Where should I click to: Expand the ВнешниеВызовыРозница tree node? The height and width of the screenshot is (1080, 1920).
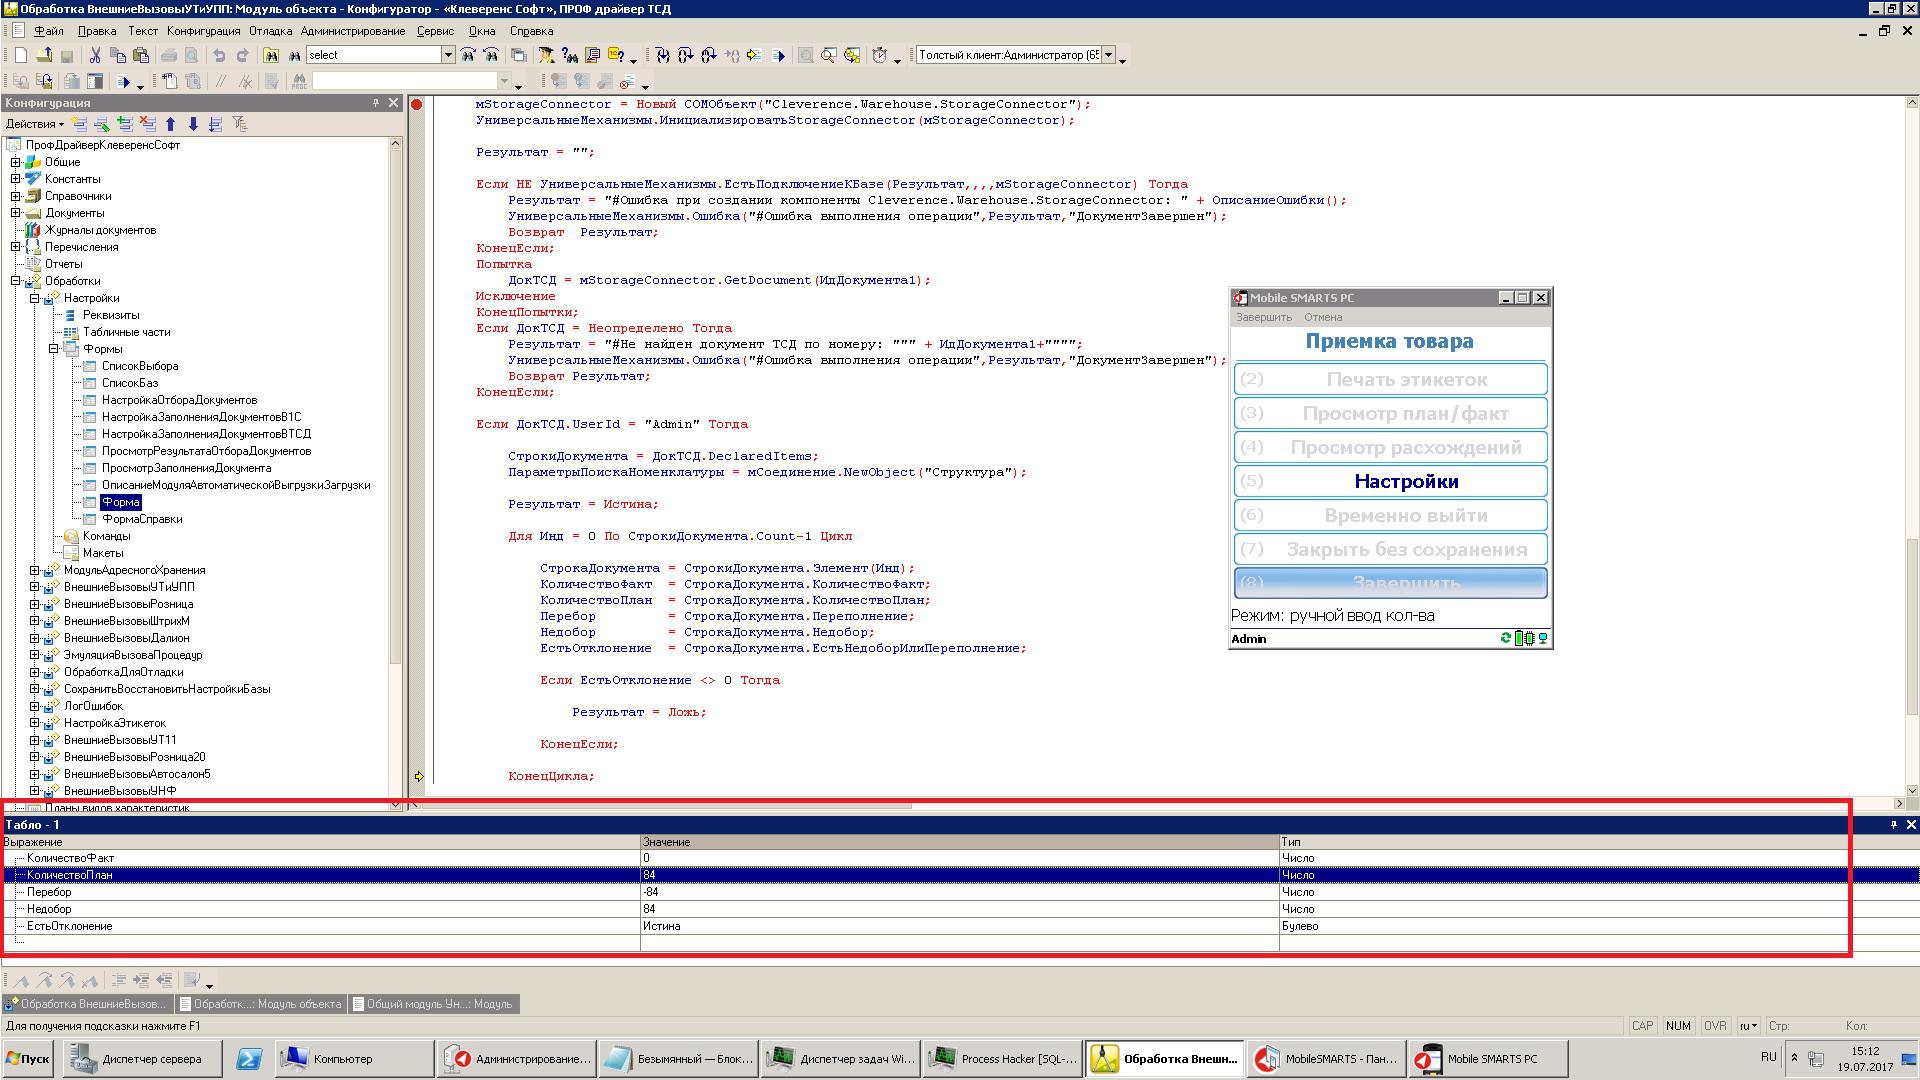pos(35,604)
